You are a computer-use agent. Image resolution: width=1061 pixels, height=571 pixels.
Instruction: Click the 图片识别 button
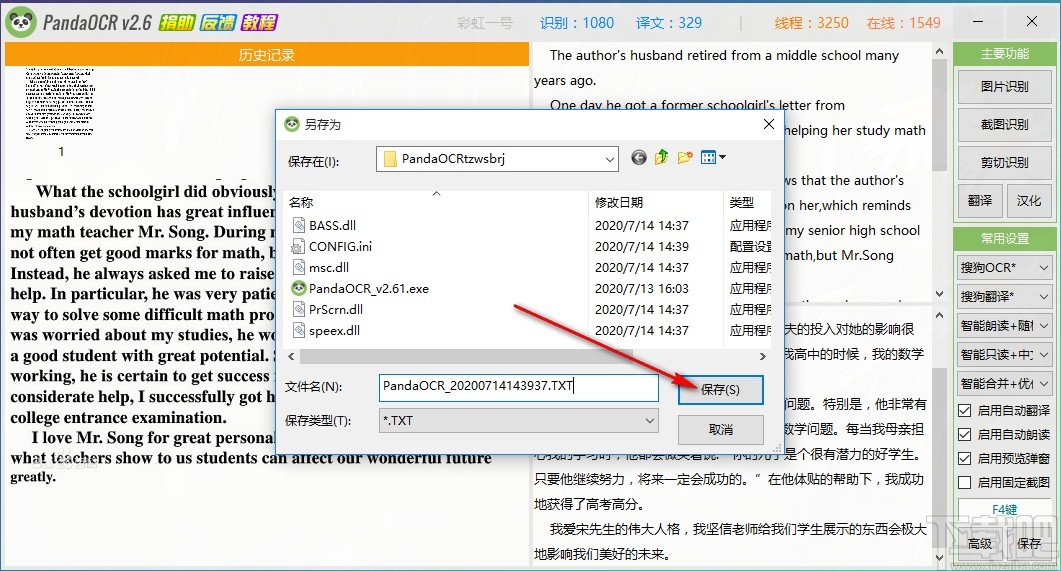pyautogui.click(x=1005, y=87)
